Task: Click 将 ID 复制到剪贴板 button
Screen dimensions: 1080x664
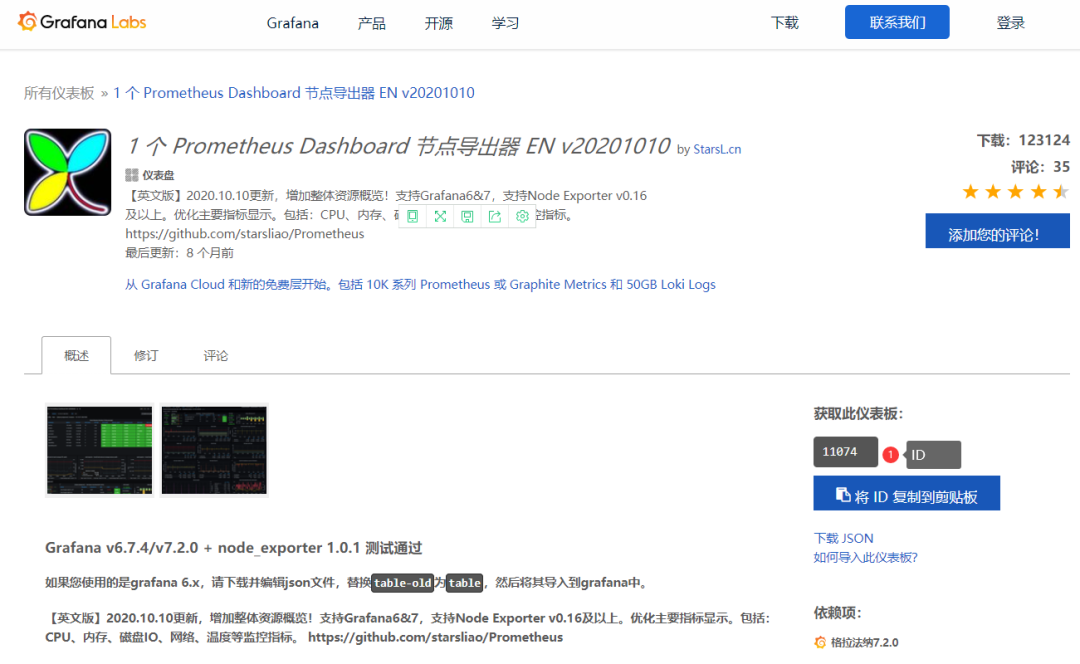Action: [906, 493]
